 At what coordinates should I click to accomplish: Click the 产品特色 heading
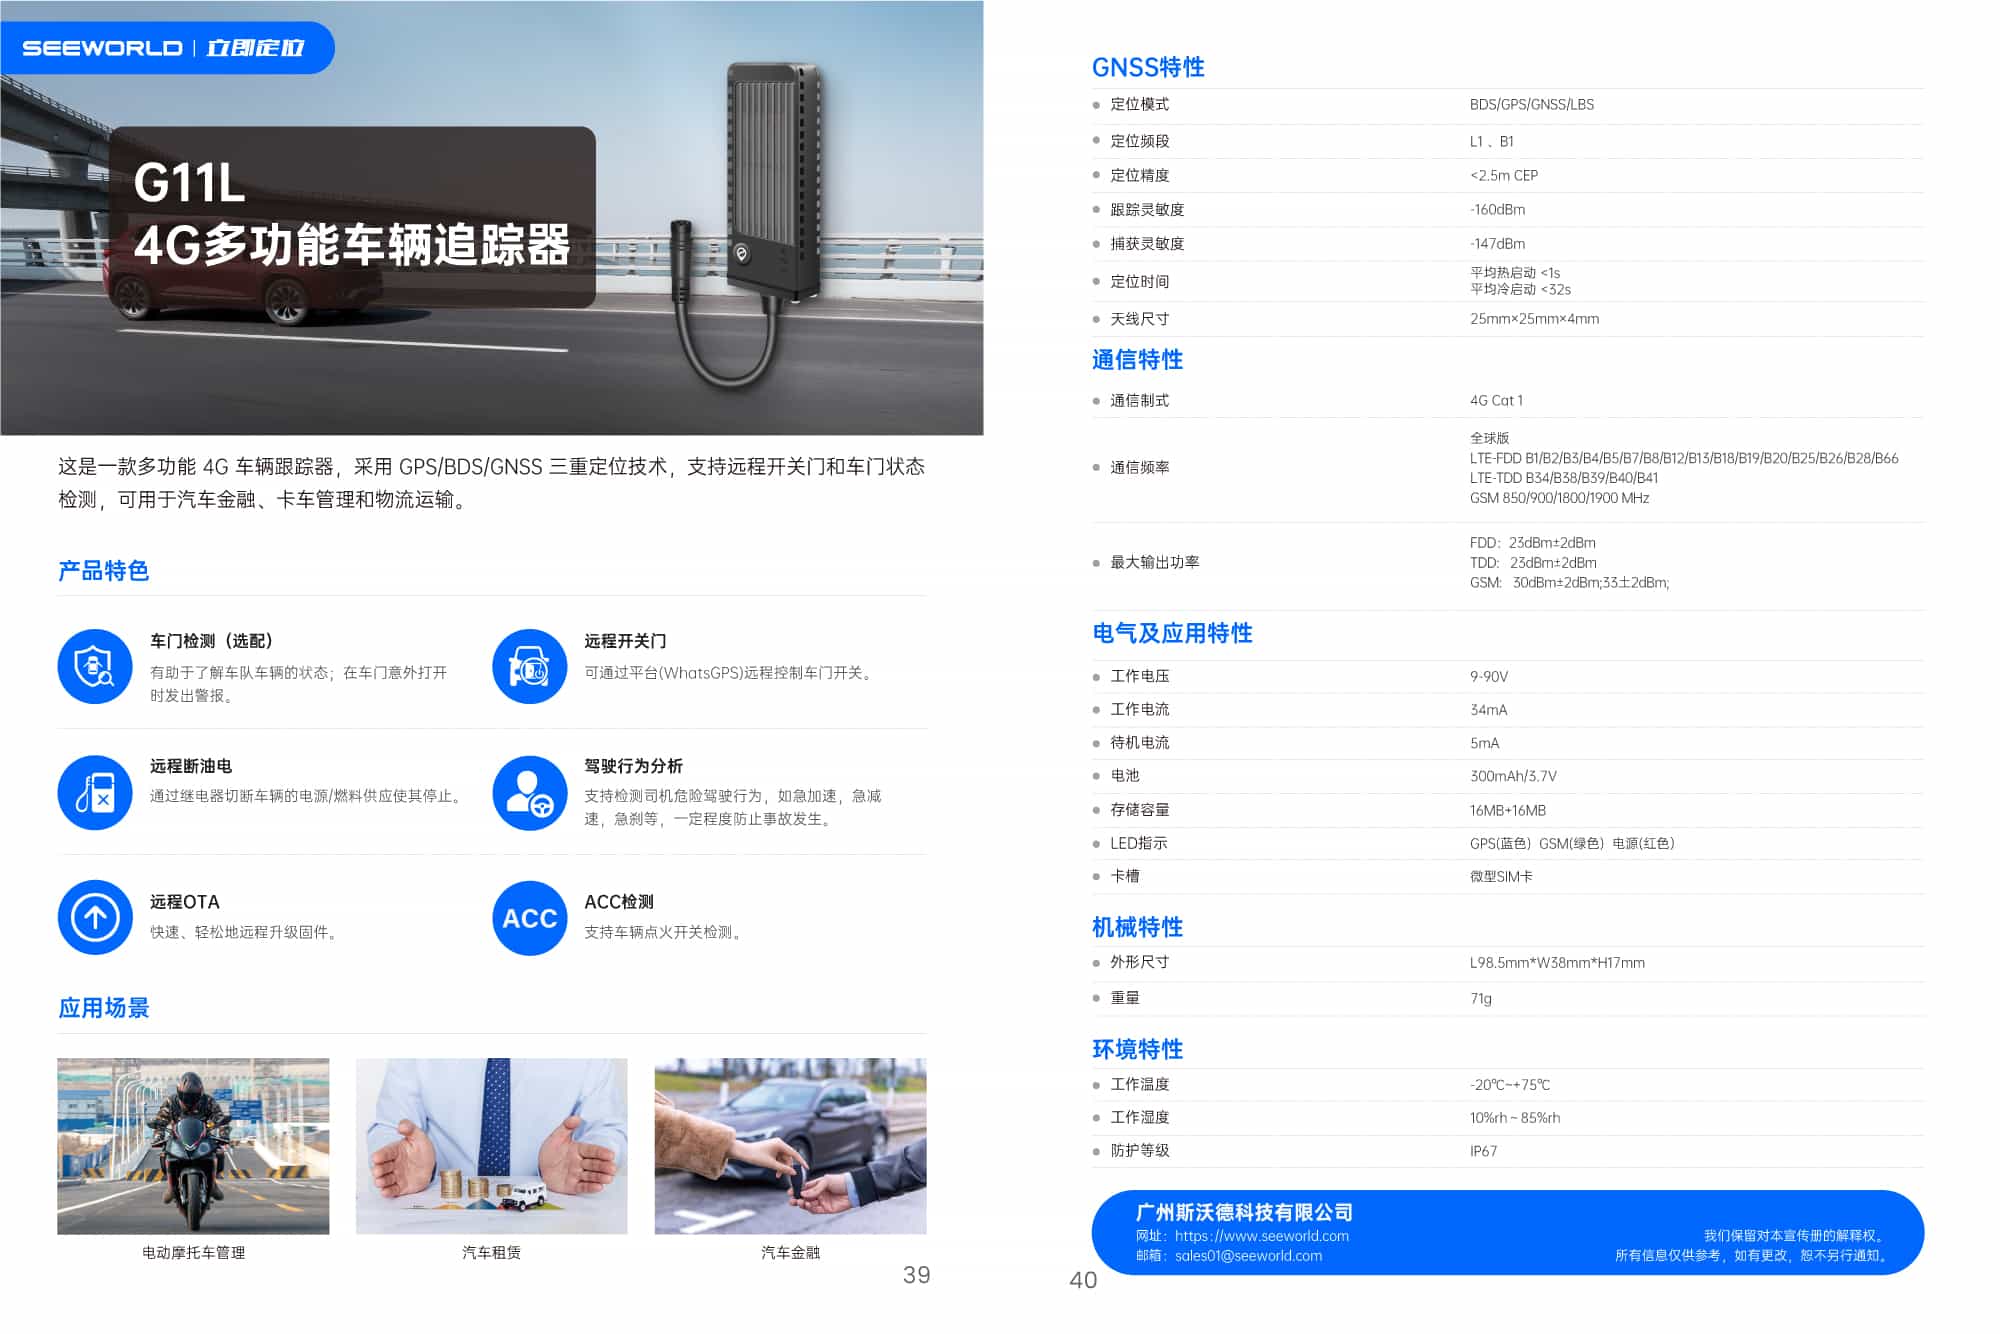point(103,571)
